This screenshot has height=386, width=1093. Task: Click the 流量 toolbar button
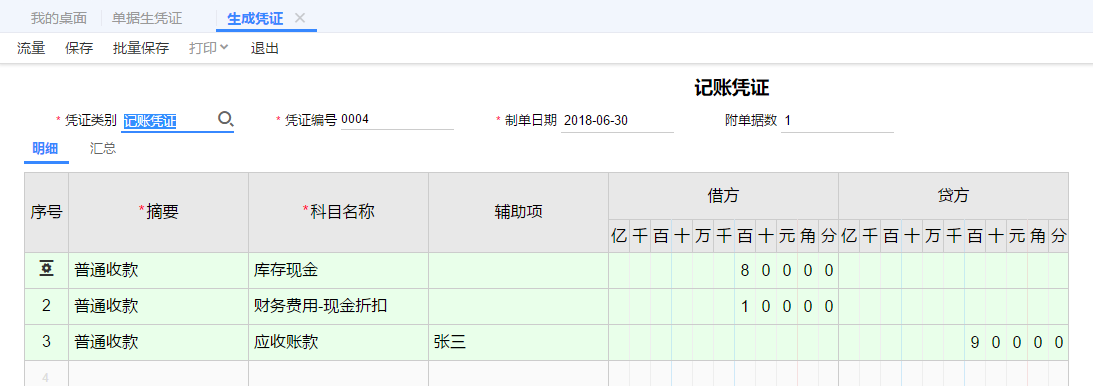31,48
